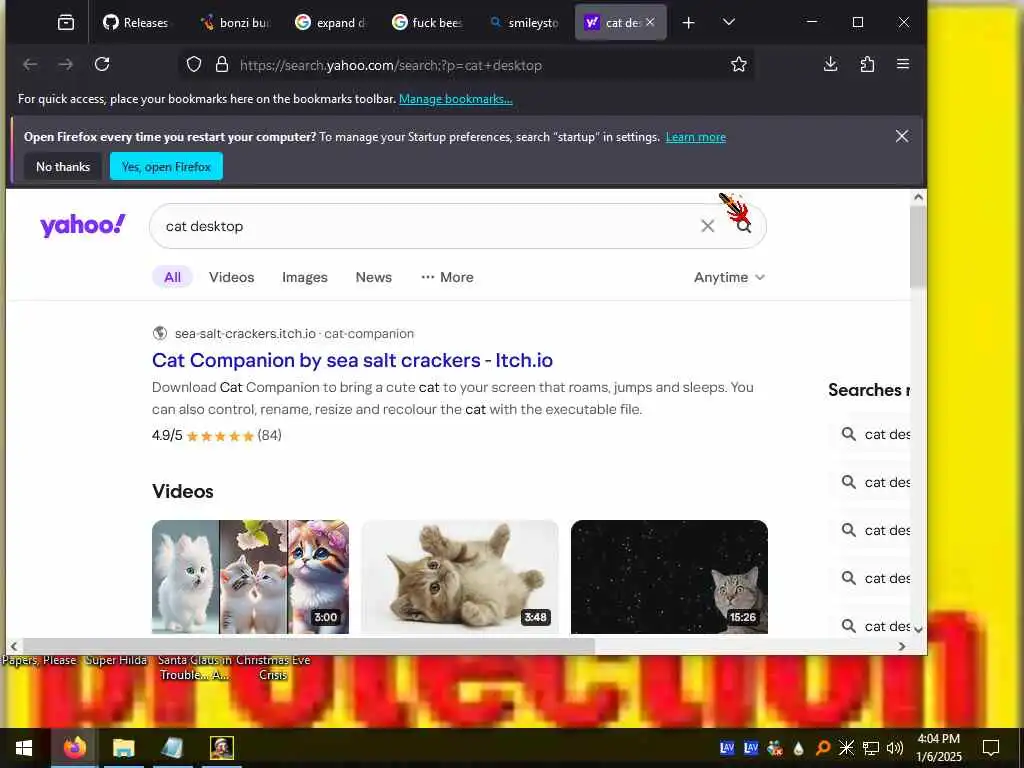Submit search with magnifier icon

[744, 226]
